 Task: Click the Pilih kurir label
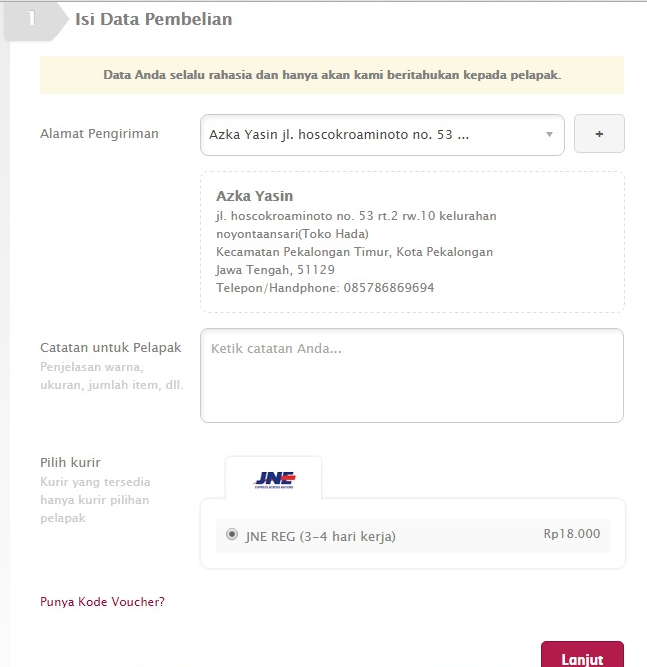pyautogui.click(x=70, y=462)
